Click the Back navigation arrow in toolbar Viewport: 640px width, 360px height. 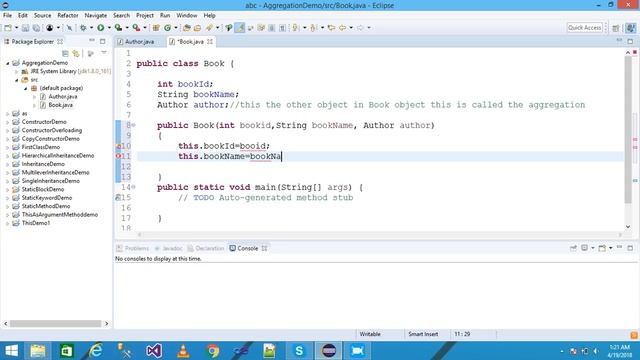click(342, 28)
